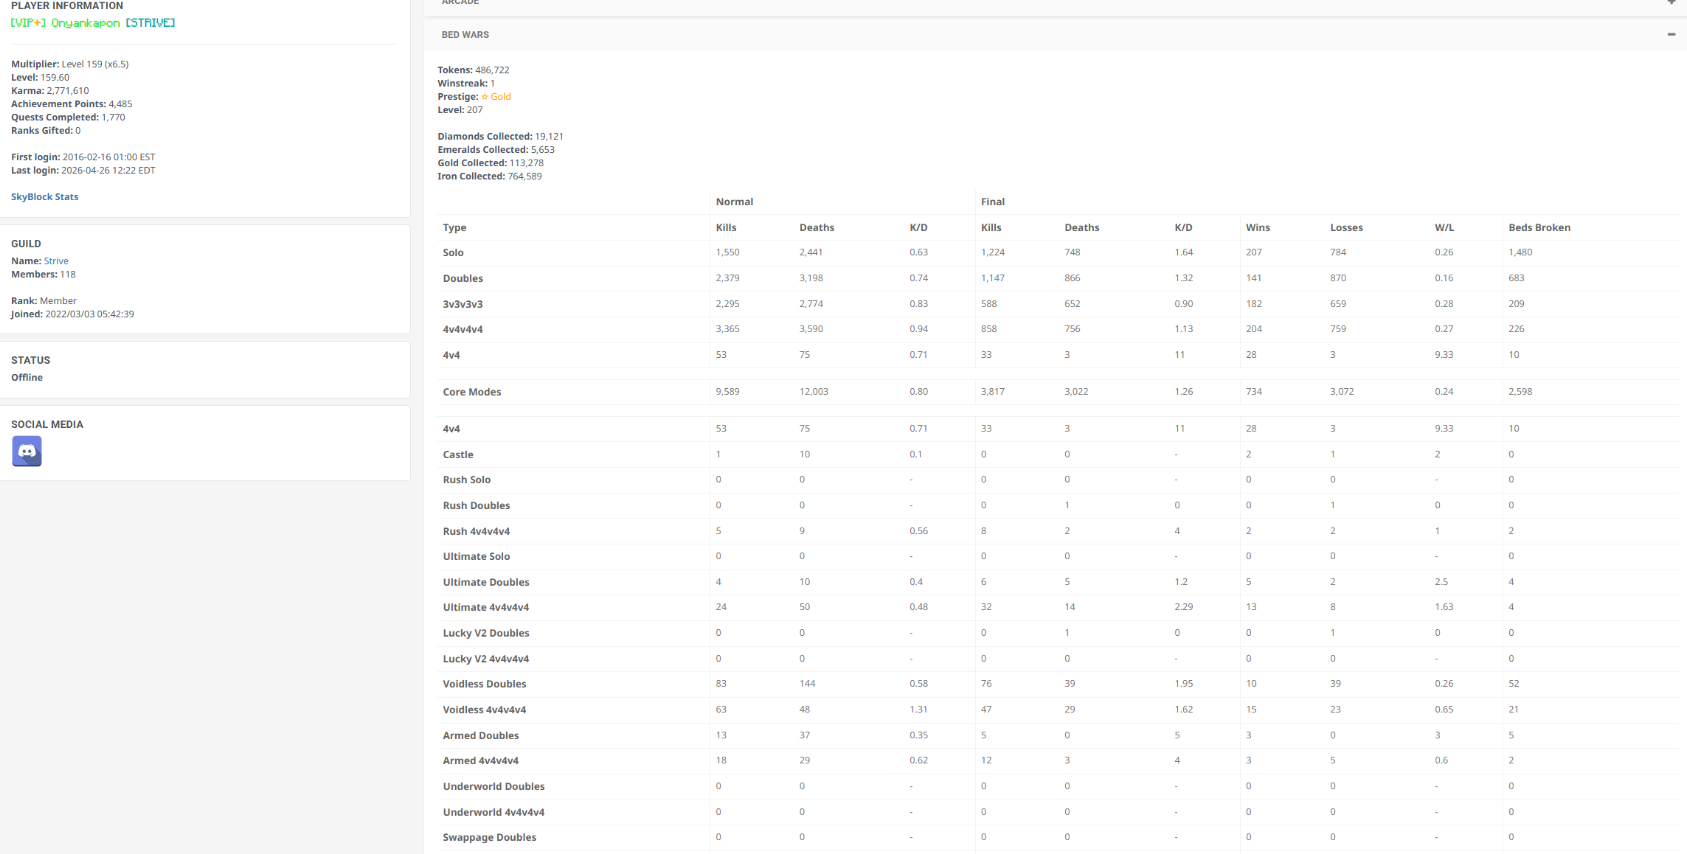
Task: Collapse the Bed Wars section with the minus
Action: coord(1670,35)
